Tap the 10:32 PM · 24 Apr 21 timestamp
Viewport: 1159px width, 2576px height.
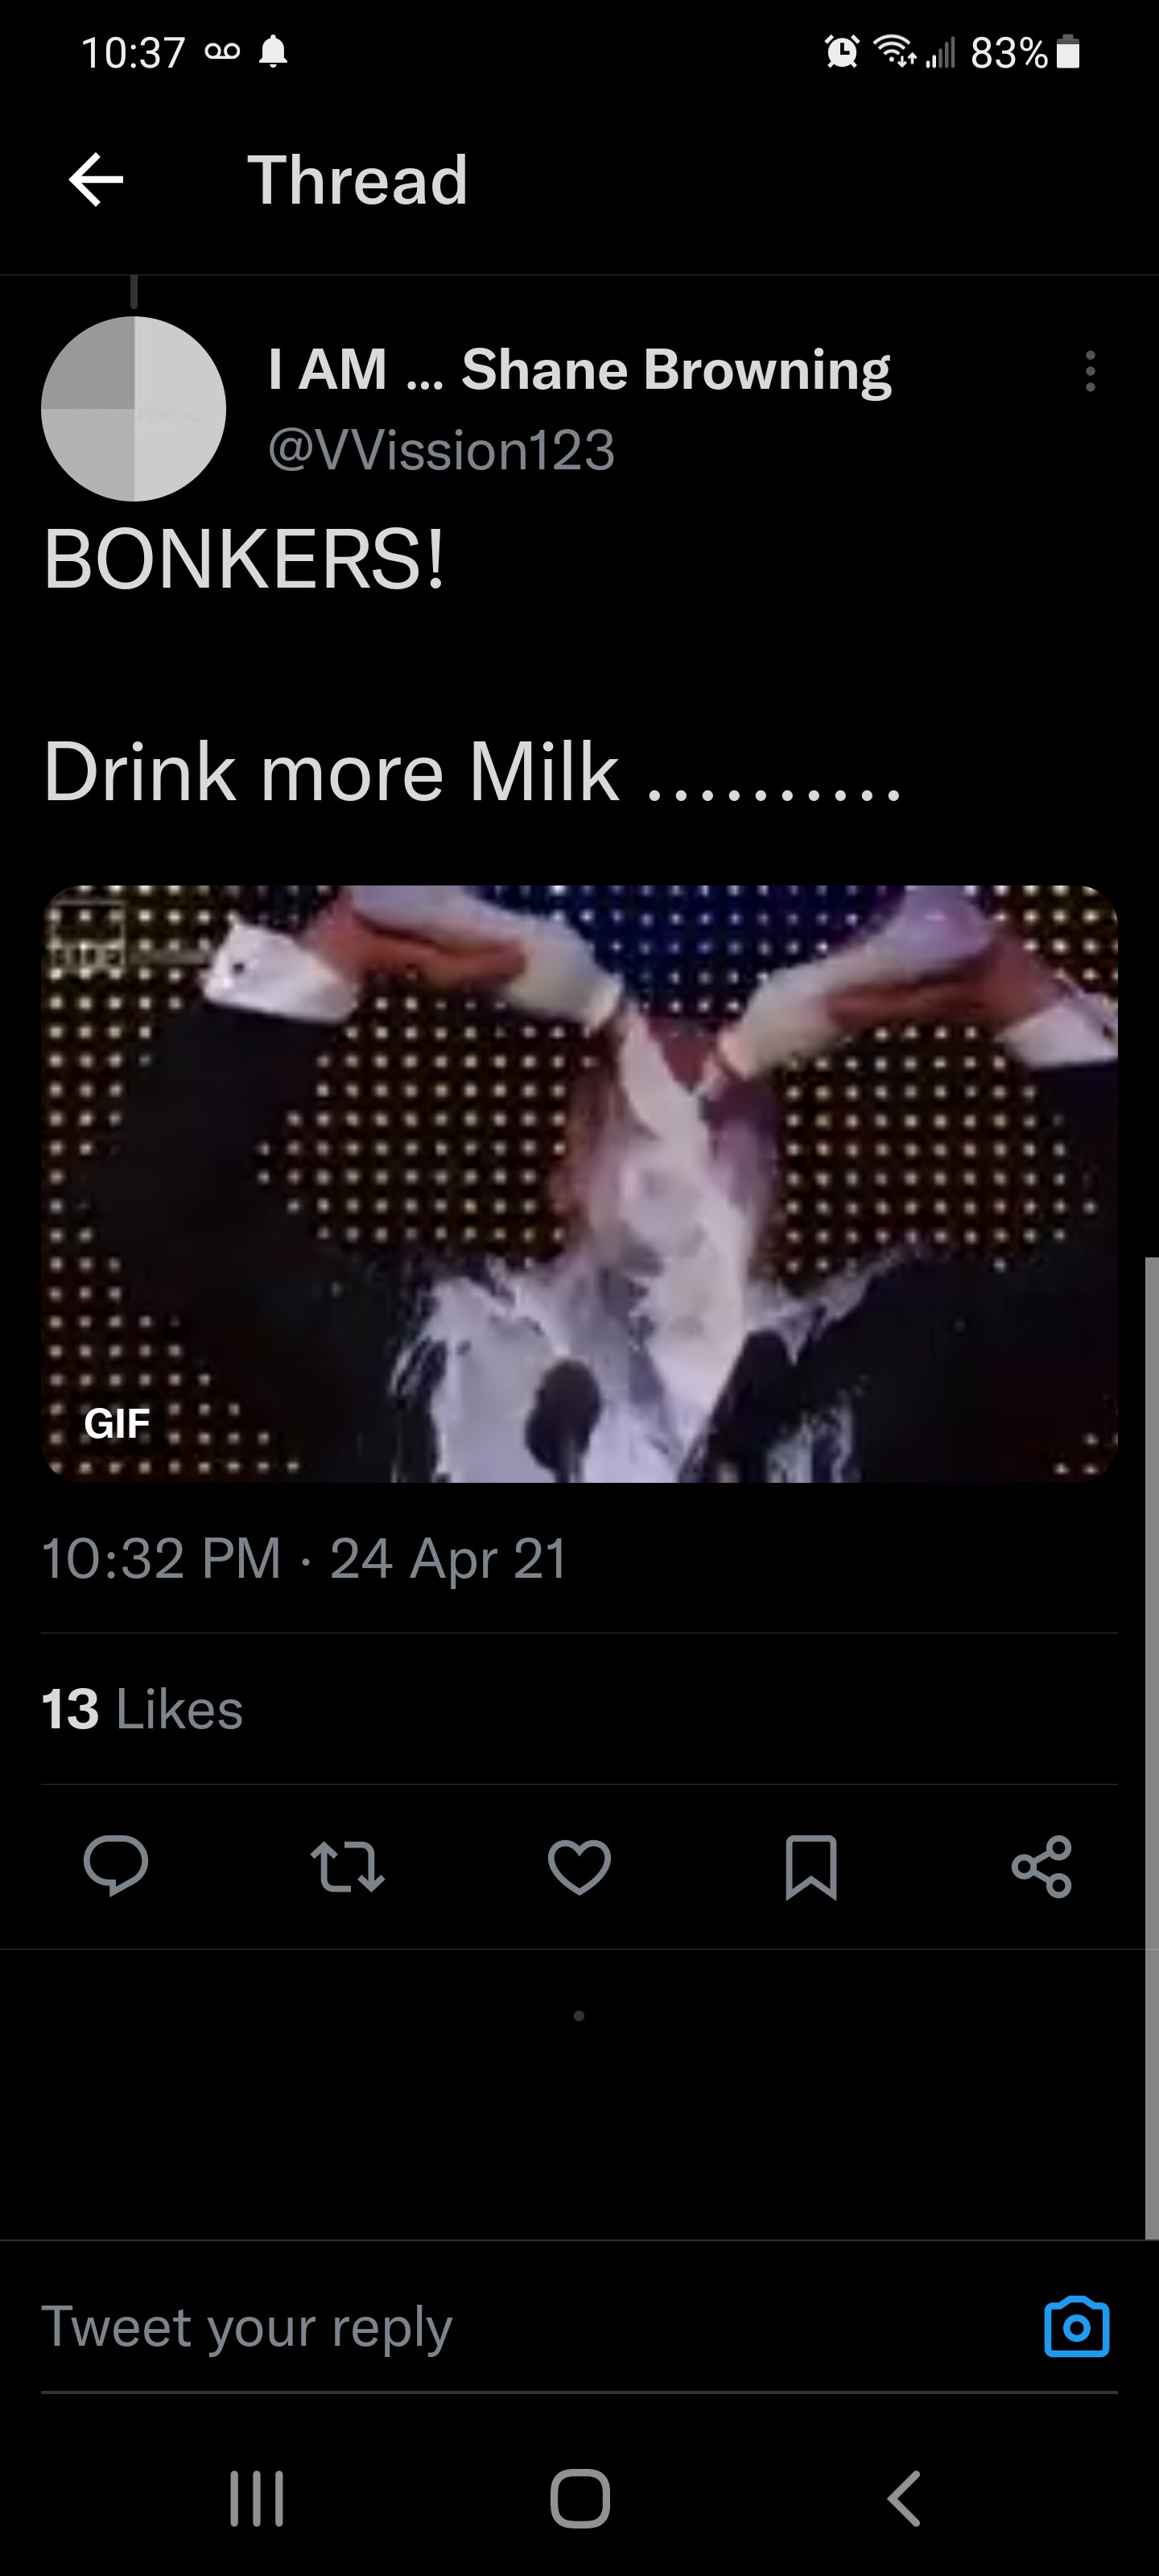pyautogui.click(x=304, y=1558)
